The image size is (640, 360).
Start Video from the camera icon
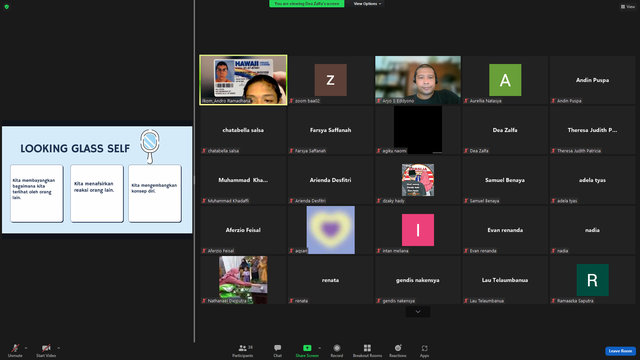46,350
